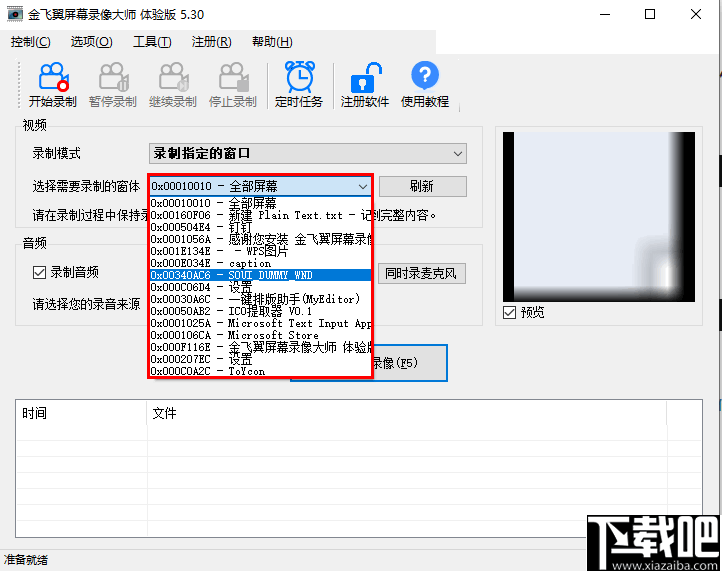722x571 pixels.
Task: Select Microsoft Store entry
Action: tap(261, 335)
